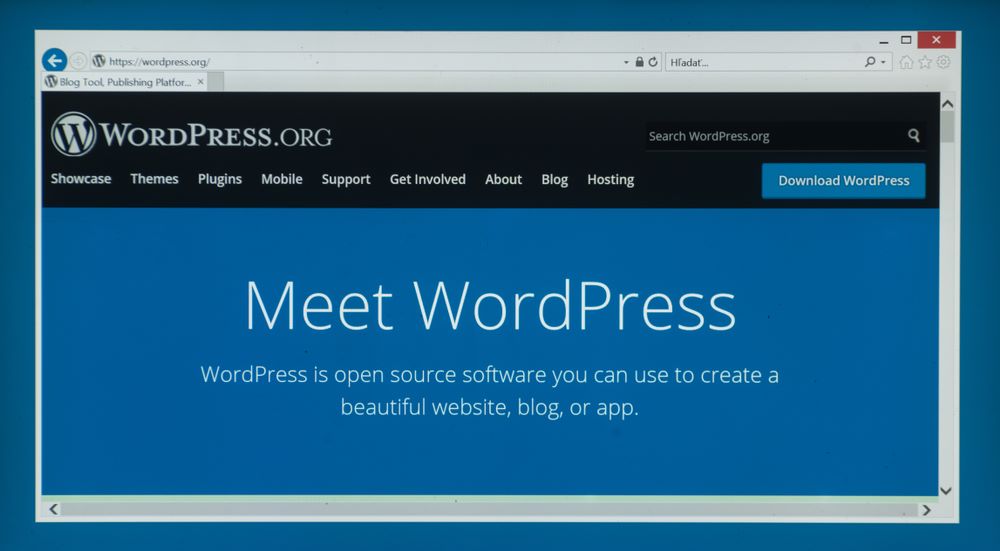Click the horizontal scrollbar track
Screen dimensions: 1000x551
click(x=489, y=510)
